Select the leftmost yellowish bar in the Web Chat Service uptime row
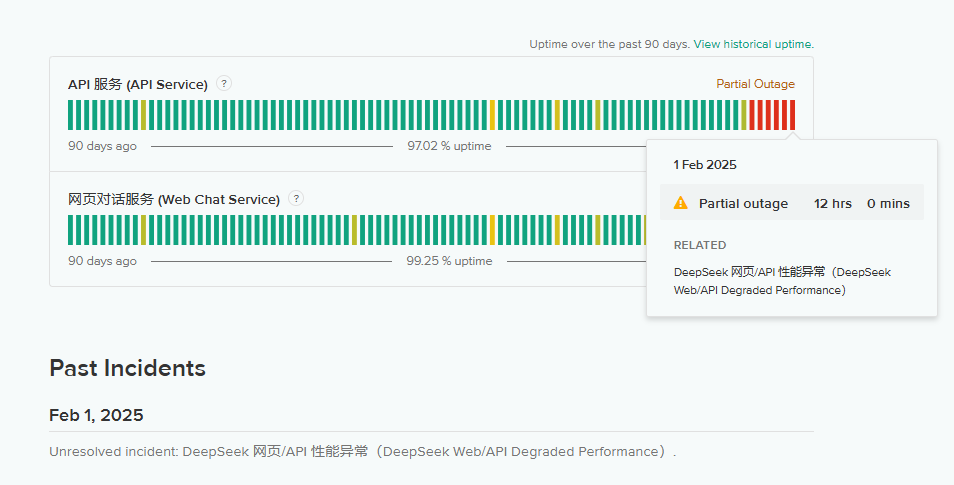 144,230
